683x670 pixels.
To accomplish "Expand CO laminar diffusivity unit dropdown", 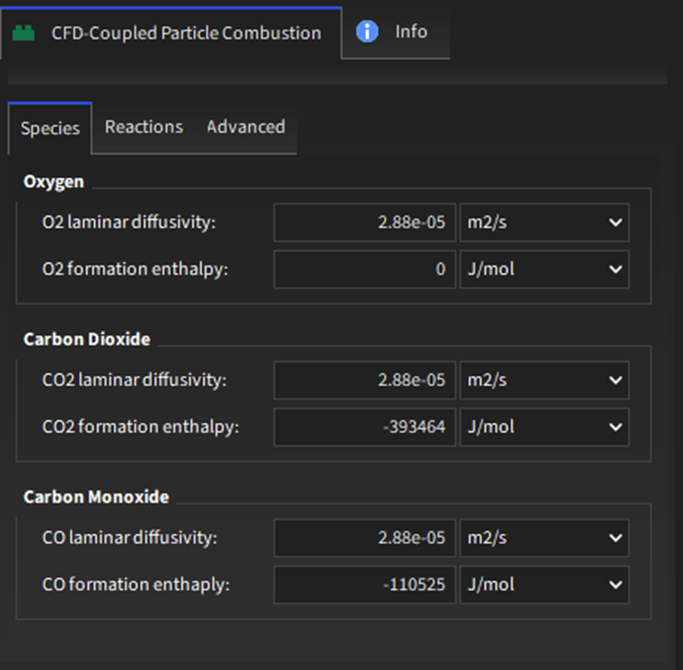I will (544, 538).
